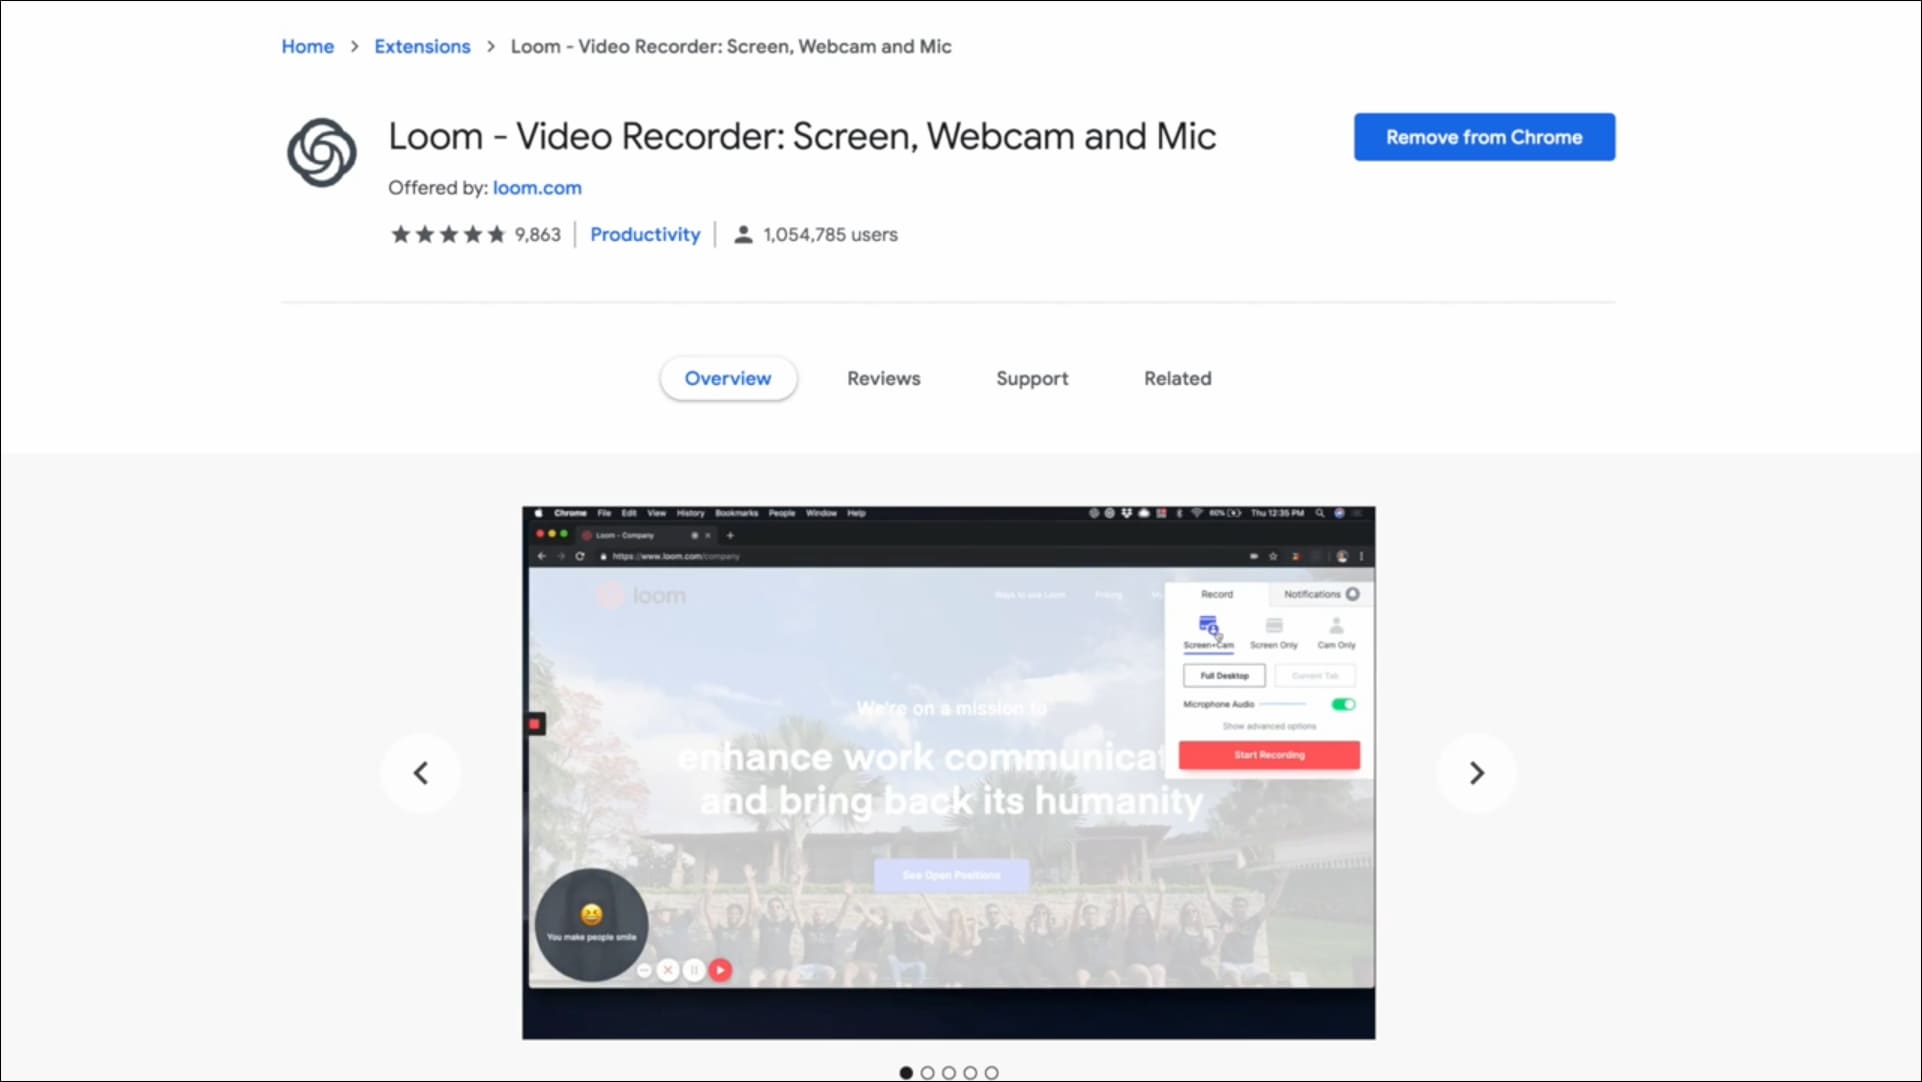Viewport: 1922px width, 1082px height.
Task: Select the second carousel dot indicator
Action: pos(927,1073)
